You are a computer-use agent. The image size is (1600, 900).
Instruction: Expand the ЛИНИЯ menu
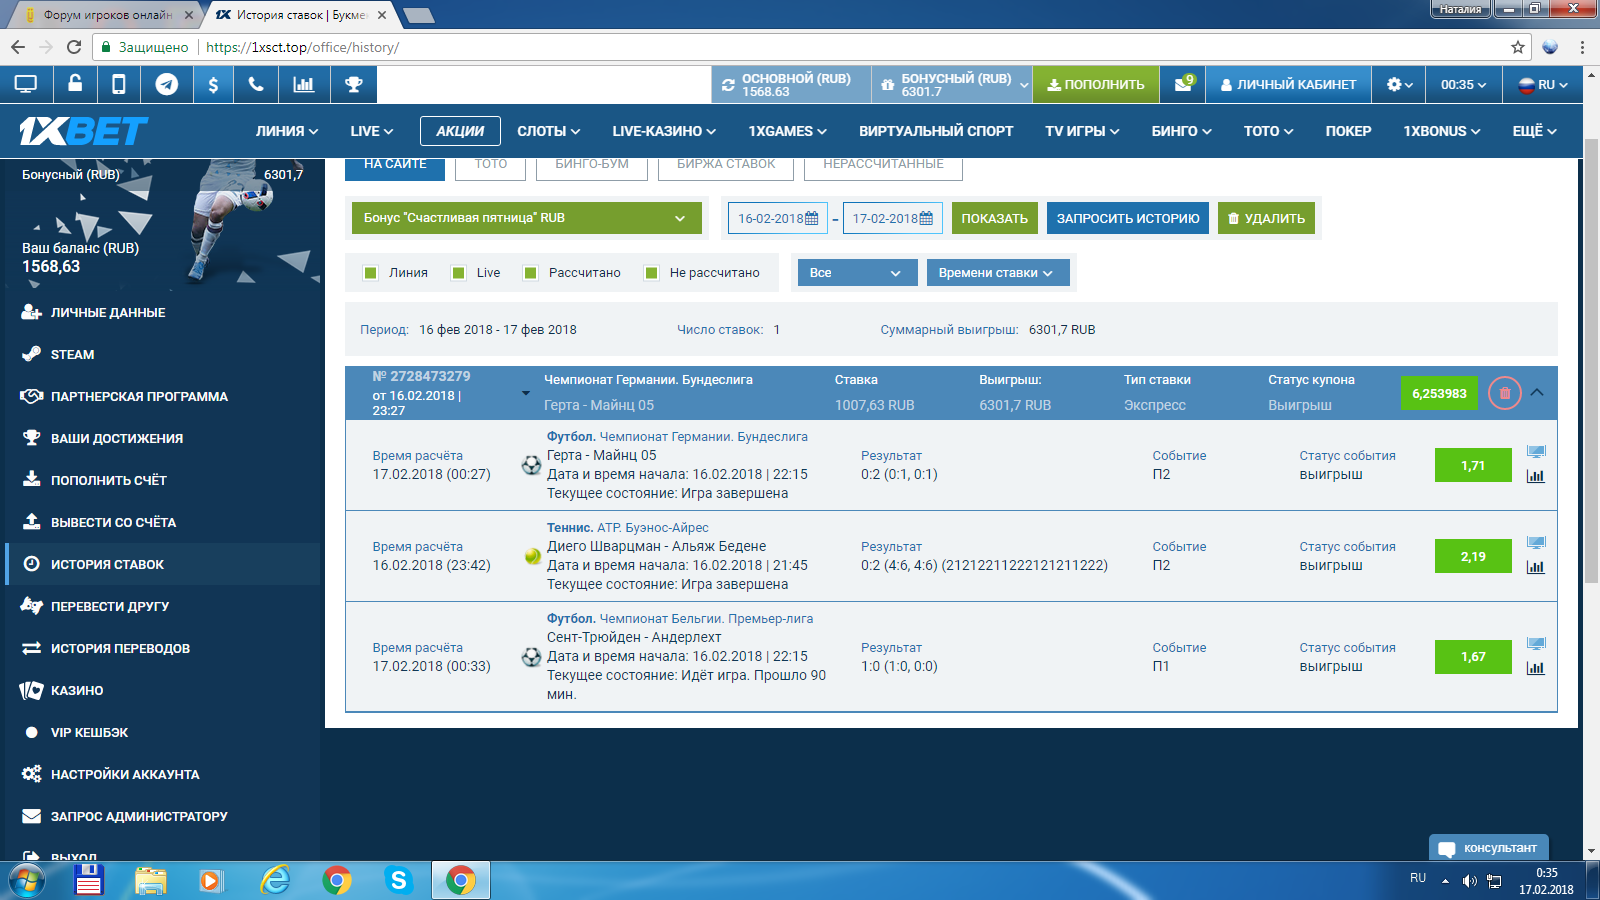[x=287, y=131]
